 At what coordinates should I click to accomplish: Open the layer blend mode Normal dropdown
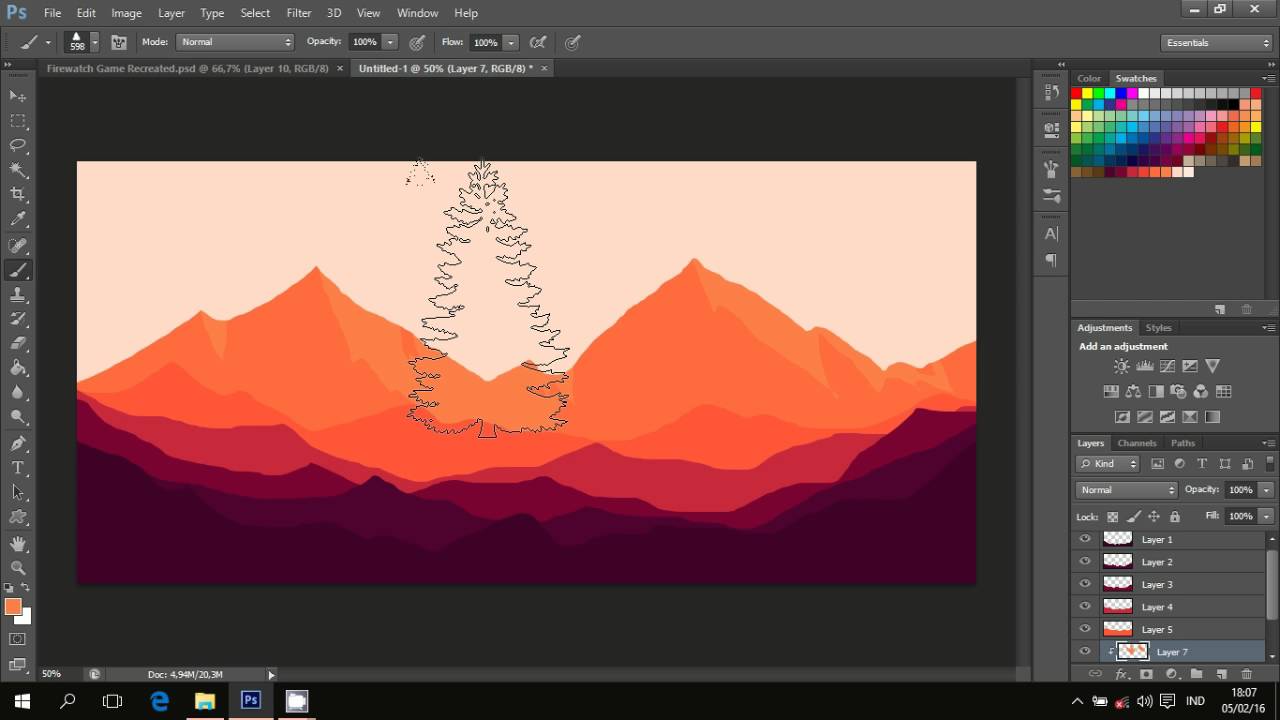[x=1127, y=490]
